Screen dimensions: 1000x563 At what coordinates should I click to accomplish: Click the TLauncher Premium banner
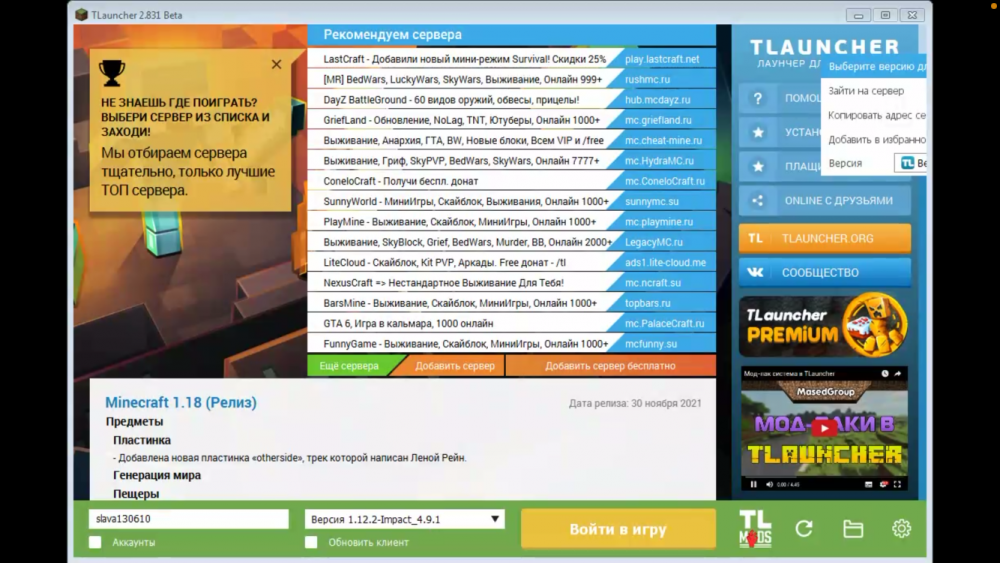point(824,325)
